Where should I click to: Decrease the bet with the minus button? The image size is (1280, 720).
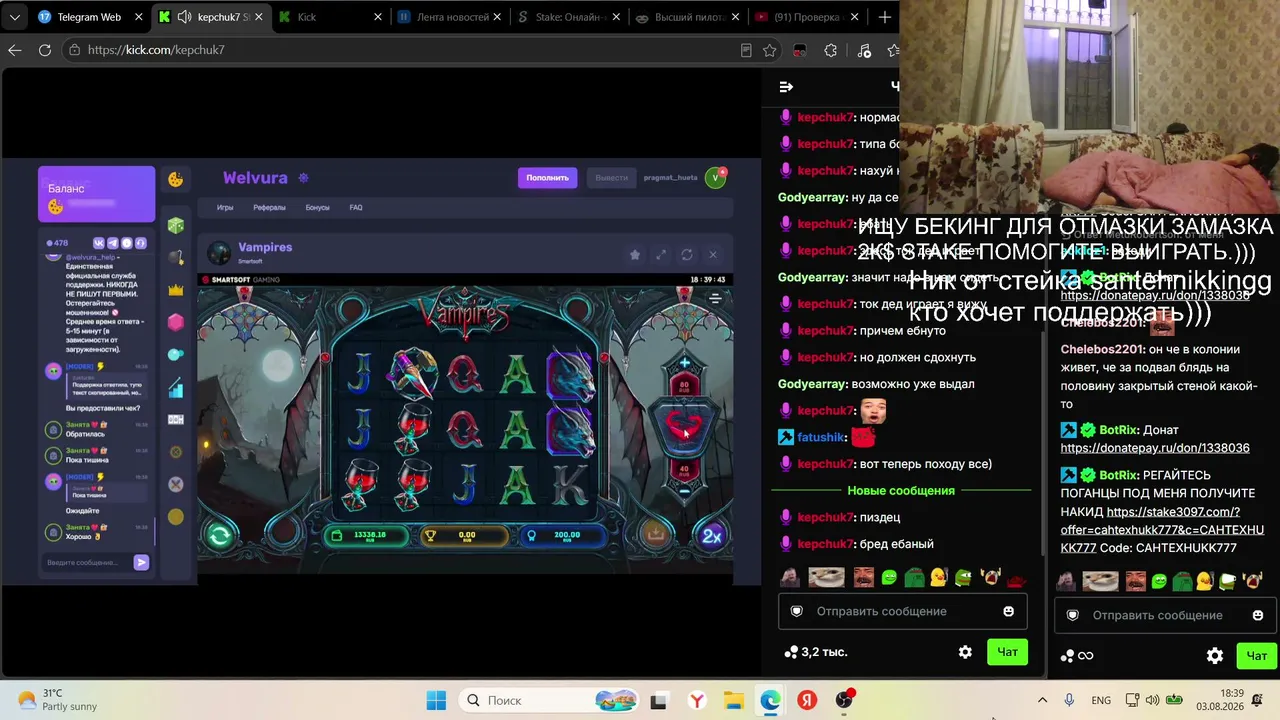(684, 491)
